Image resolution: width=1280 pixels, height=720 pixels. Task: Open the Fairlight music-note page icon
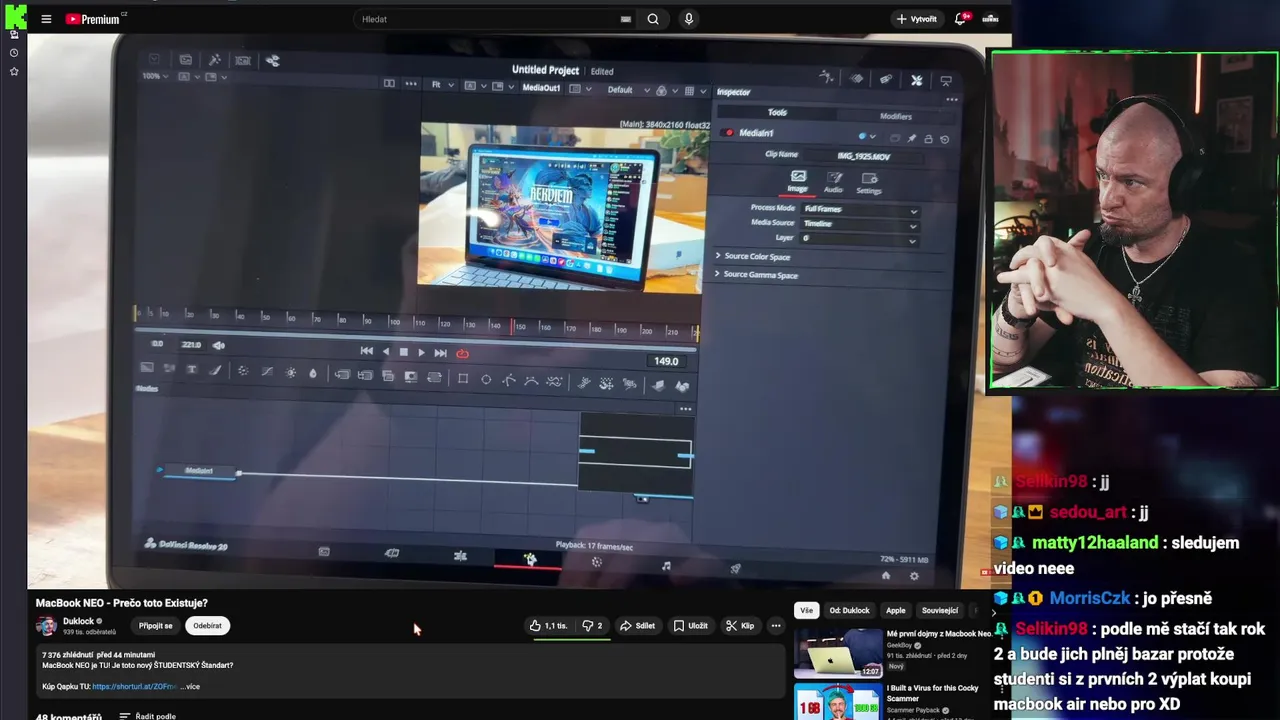point(666,566)
